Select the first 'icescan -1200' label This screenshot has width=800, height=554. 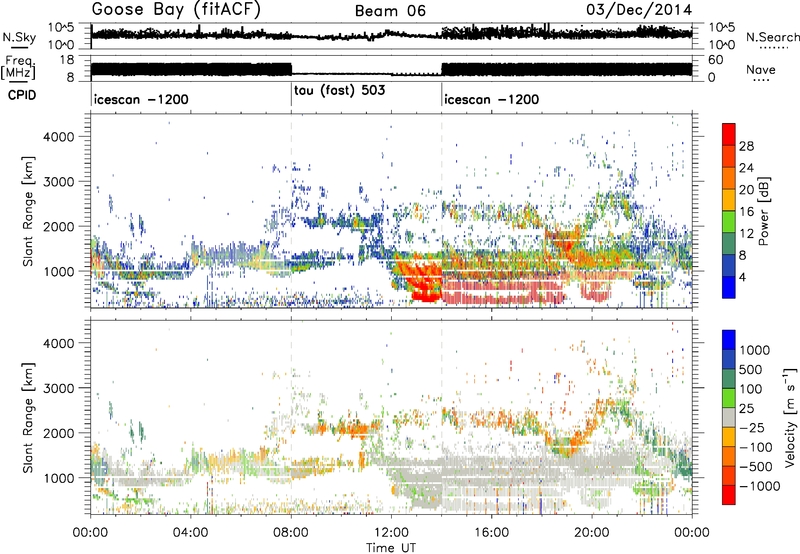(141, 99)
